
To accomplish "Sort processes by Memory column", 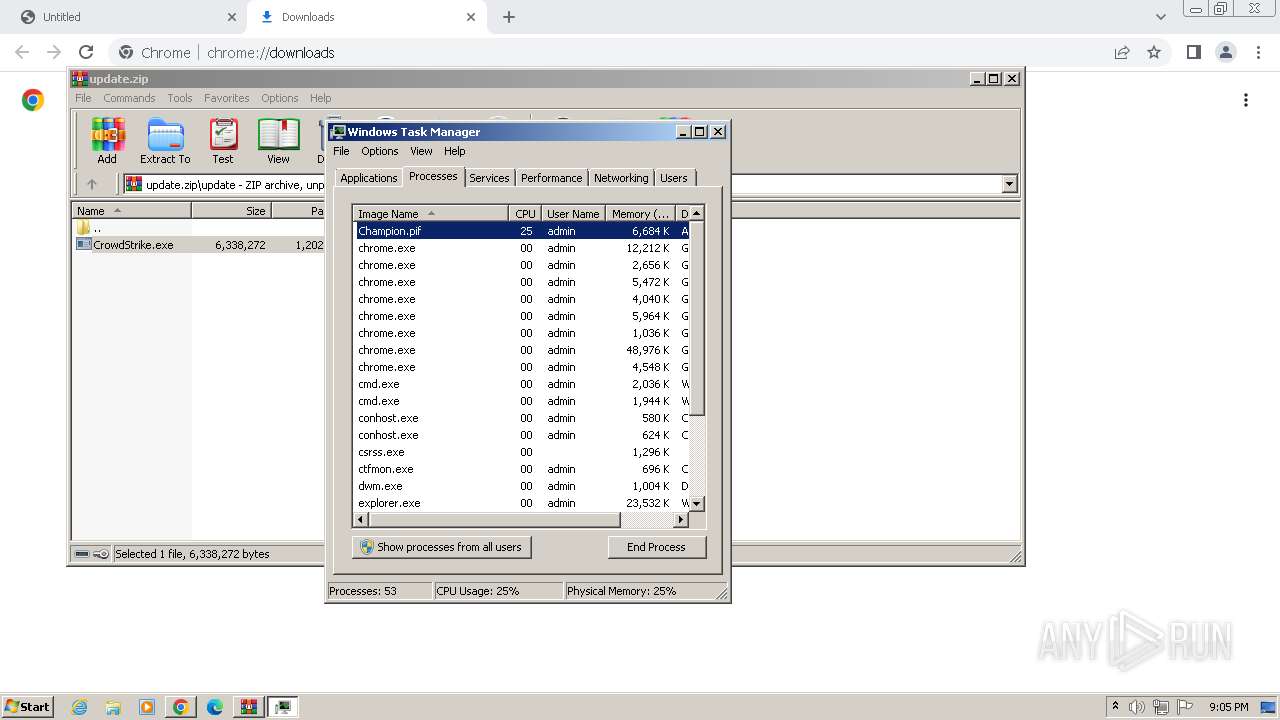I will (641, 213).
